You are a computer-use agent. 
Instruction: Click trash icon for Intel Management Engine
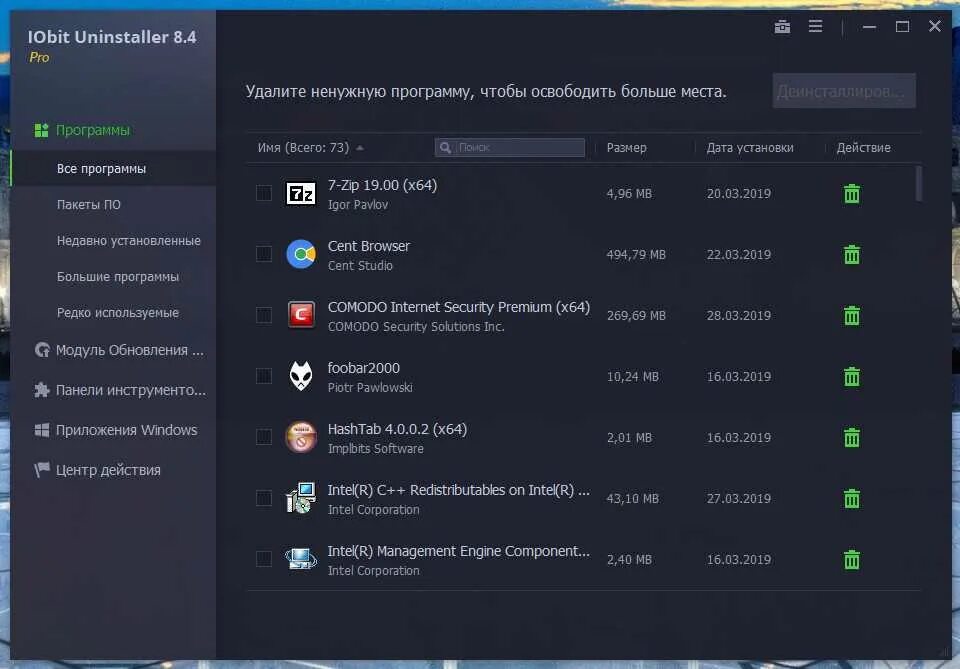tap(852, 559)
